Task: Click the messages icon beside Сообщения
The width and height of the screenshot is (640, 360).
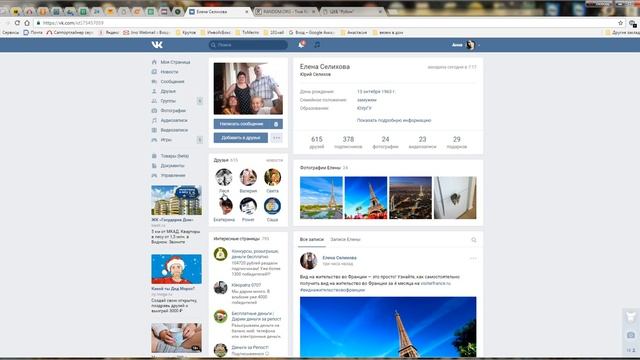Action: click(x=154, y=82)
